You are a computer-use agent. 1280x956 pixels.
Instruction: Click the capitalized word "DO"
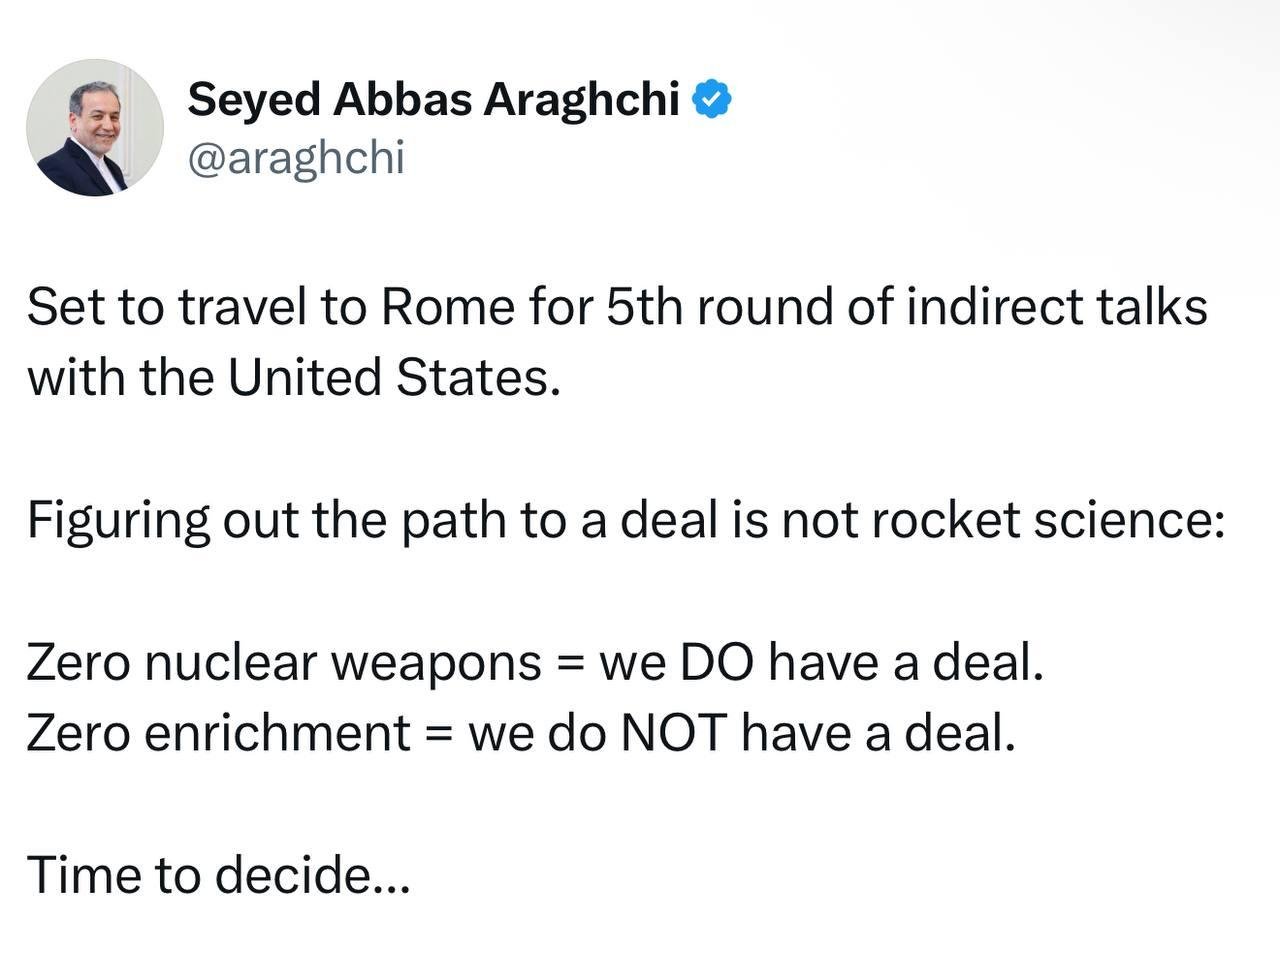coord(716,662)
